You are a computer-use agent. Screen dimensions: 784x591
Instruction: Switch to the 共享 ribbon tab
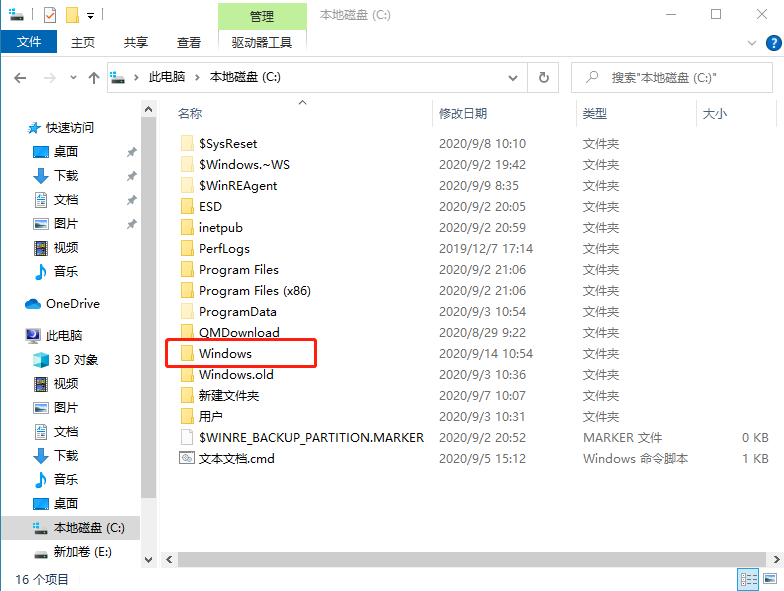click(x=136, y=42)
